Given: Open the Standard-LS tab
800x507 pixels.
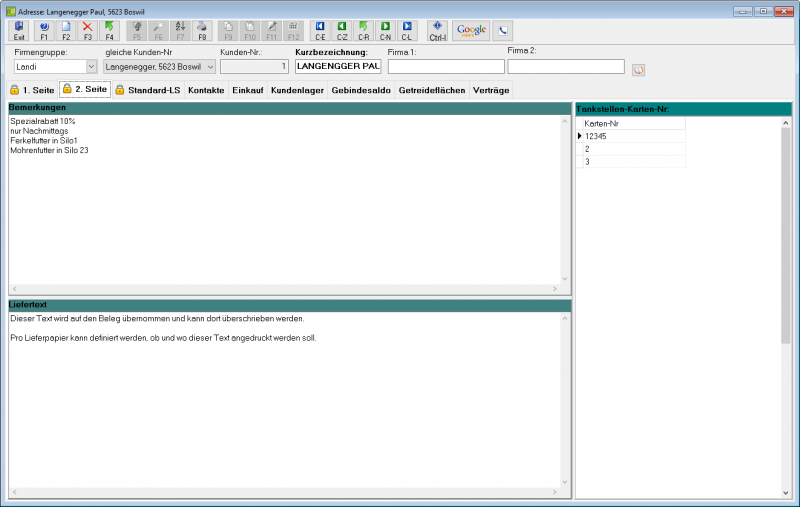Looking at the screenshot, I should pos(148,90).
